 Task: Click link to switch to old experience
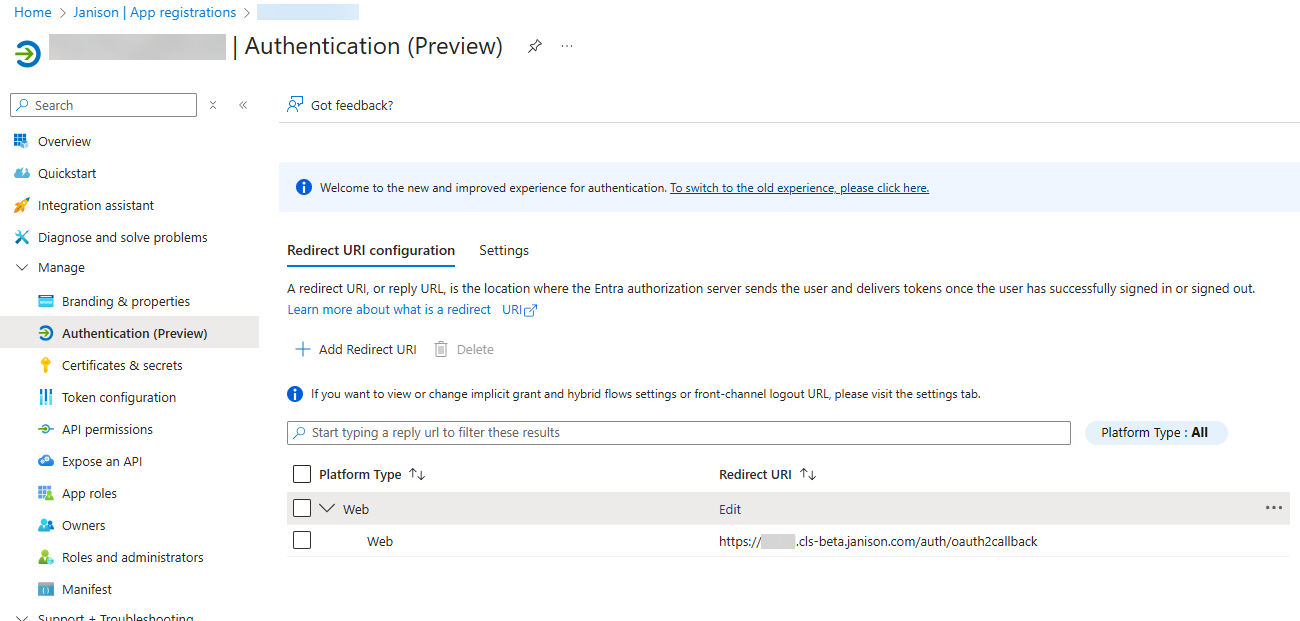point(799,188)
